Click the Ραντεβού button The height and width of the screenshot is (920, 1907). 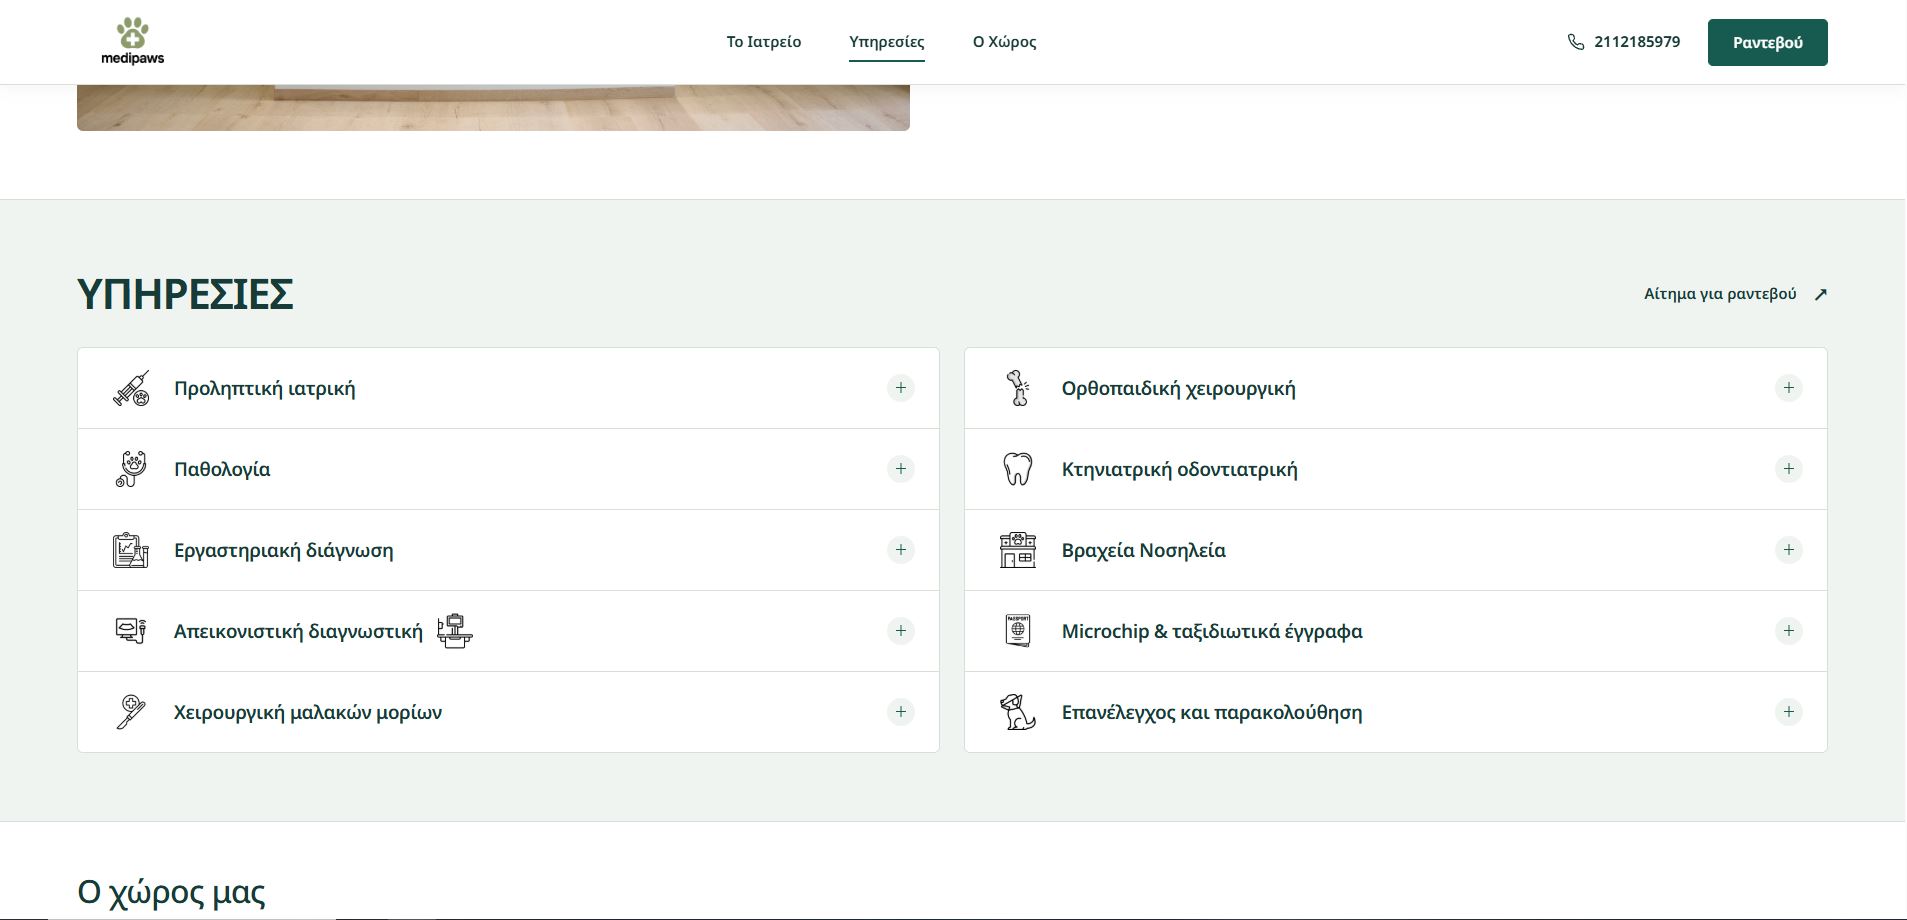[1768, 42]
